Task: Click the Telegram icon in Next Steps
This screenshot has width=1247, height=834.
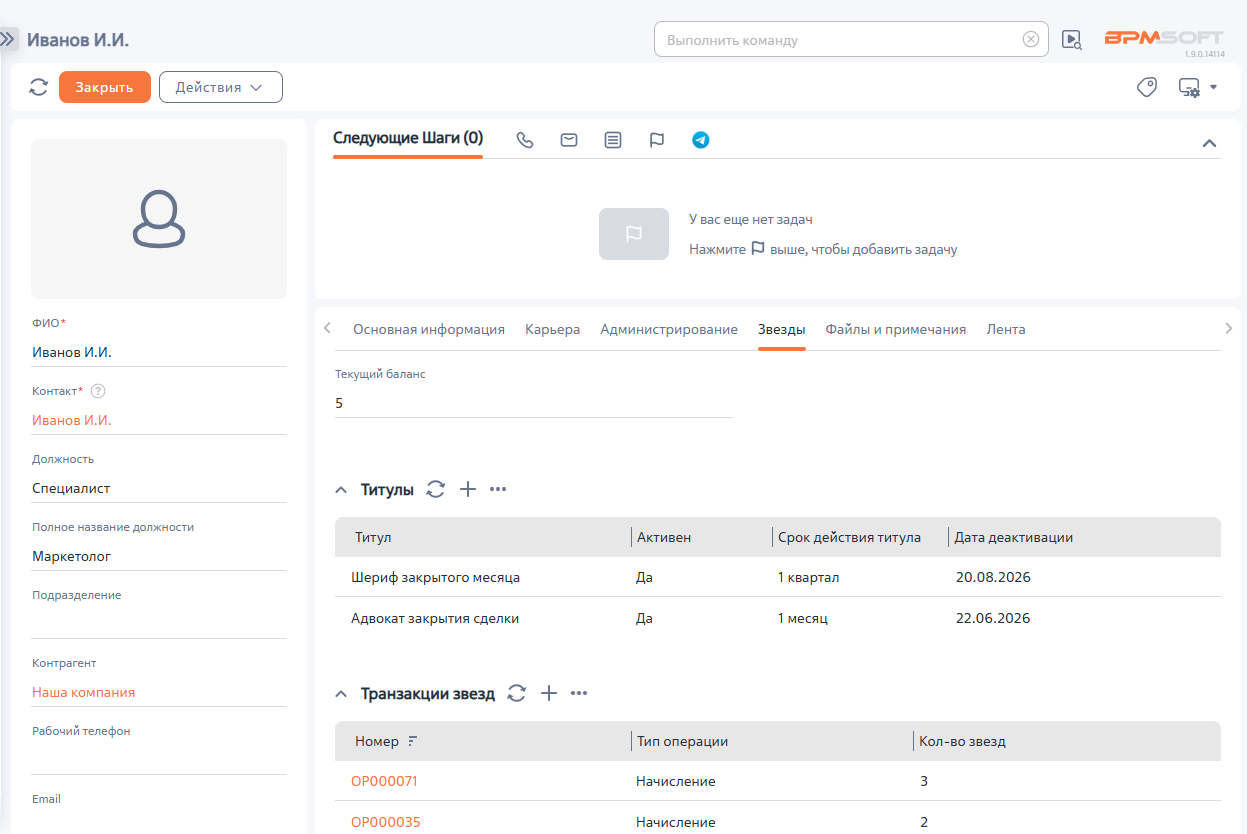Action: 701,140
